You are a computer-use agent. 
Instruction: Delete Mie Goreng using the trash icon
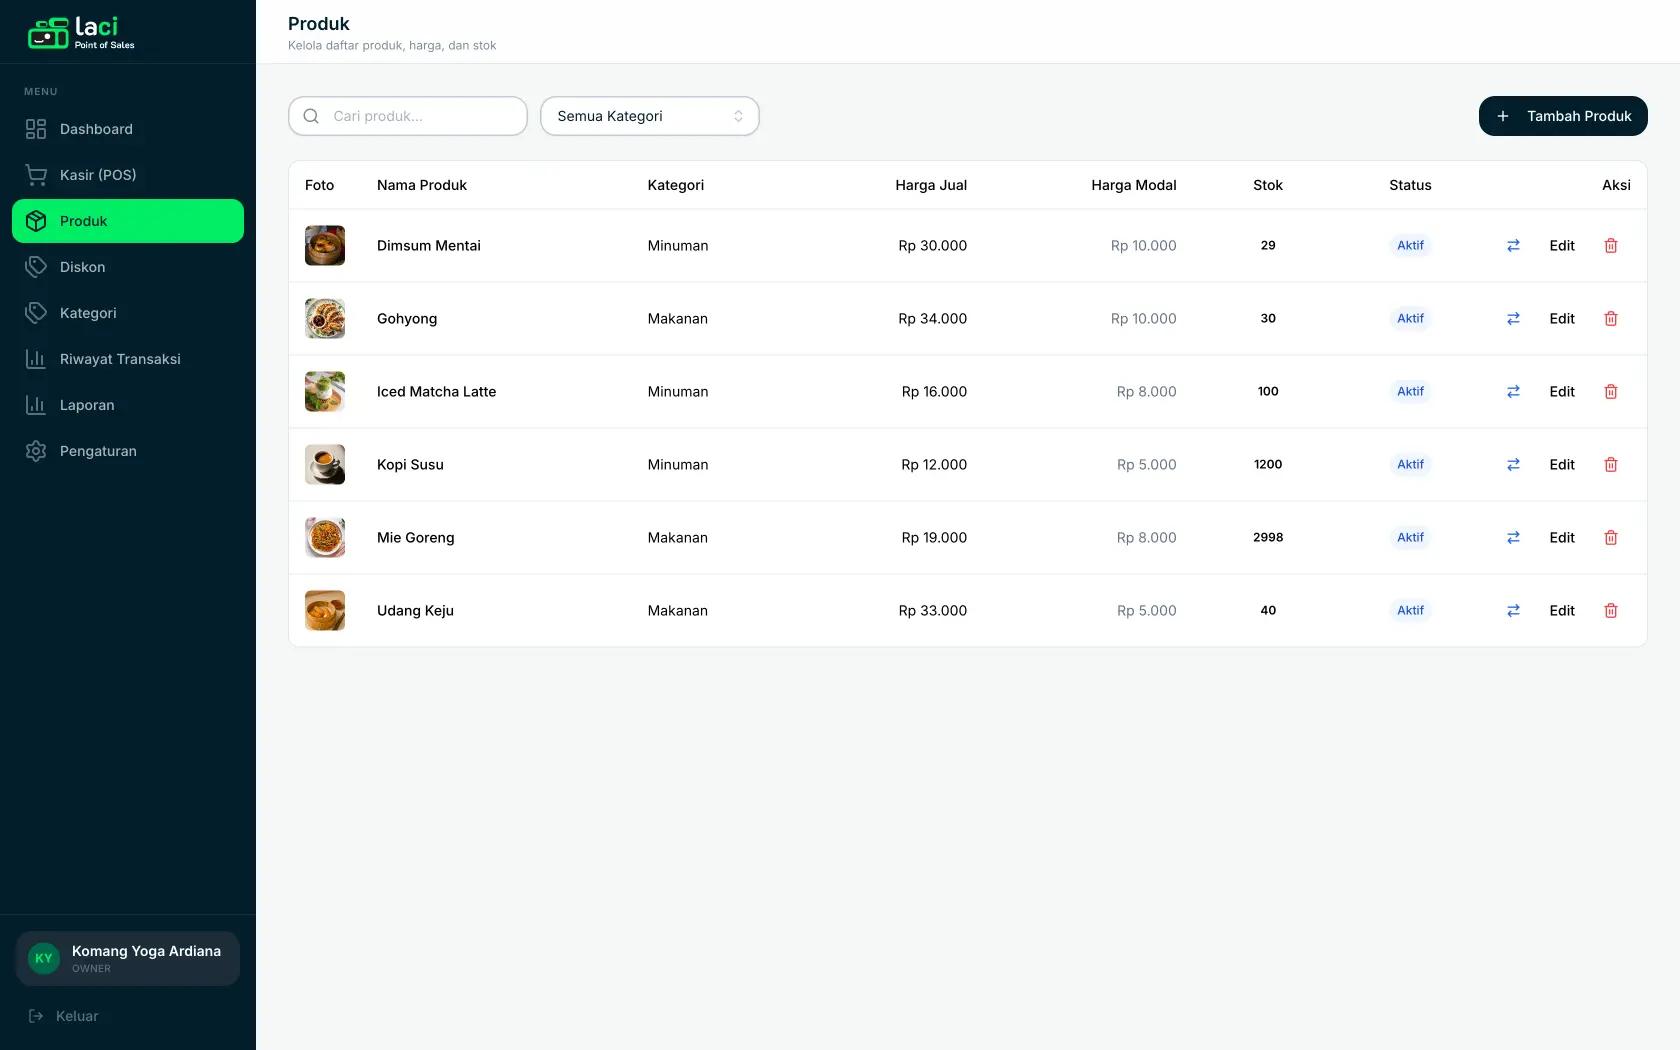tap(1611, 537)
